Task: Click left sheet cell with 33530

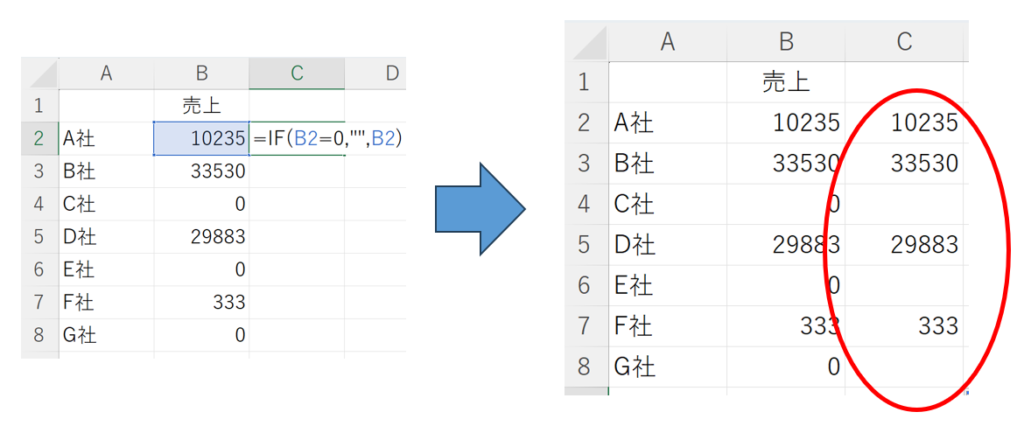Action: [202, 171]
